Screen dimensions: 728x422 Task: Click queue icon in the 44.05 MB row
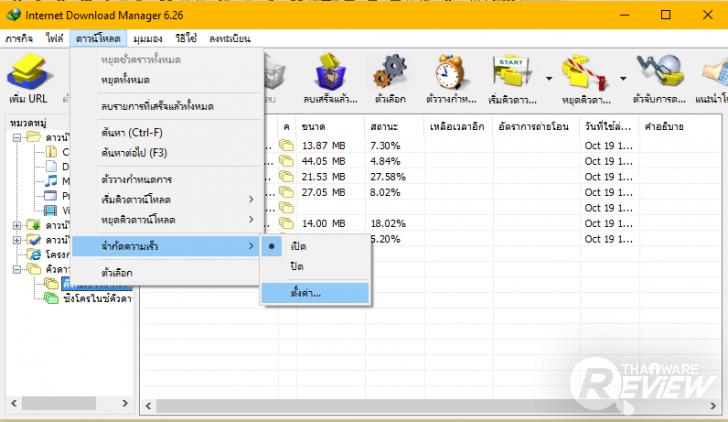point(286,161)
